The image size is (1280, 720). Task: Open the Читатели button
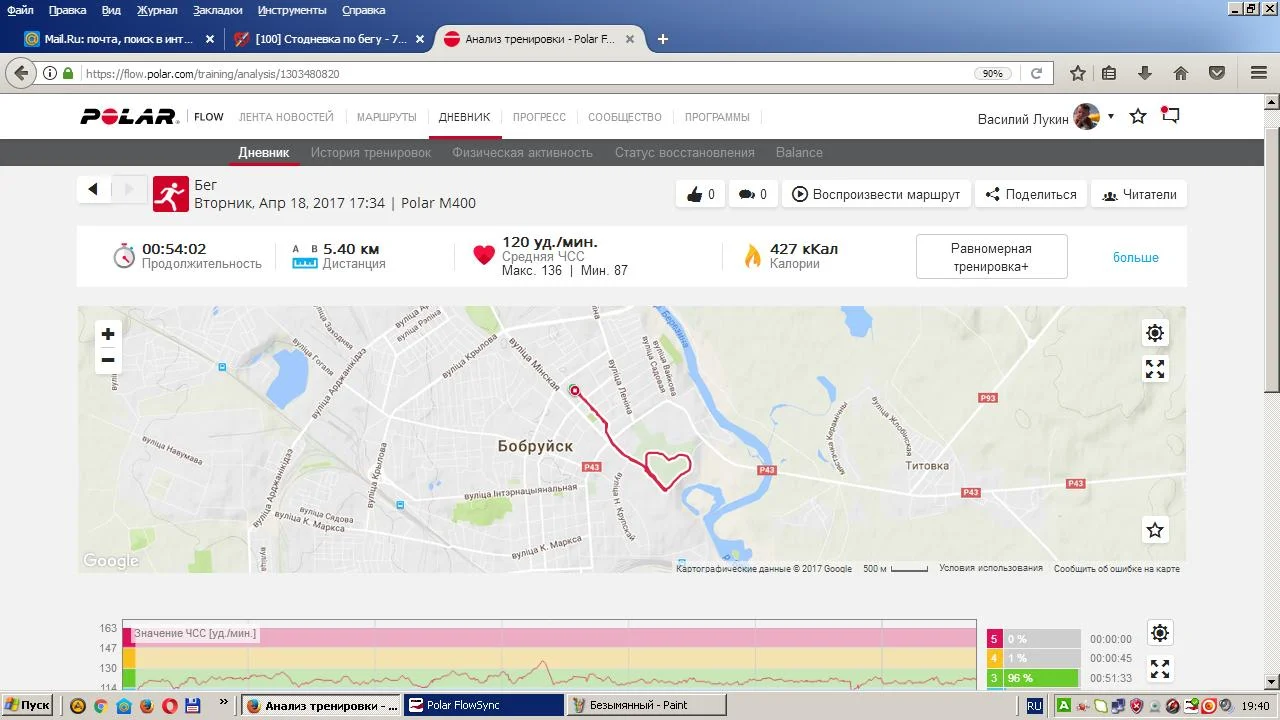[1139, 194]
